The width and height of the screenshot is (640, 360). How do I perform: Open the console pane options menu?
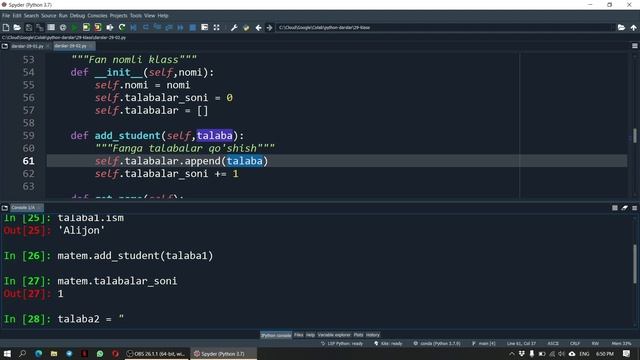(x=635, y=208)
